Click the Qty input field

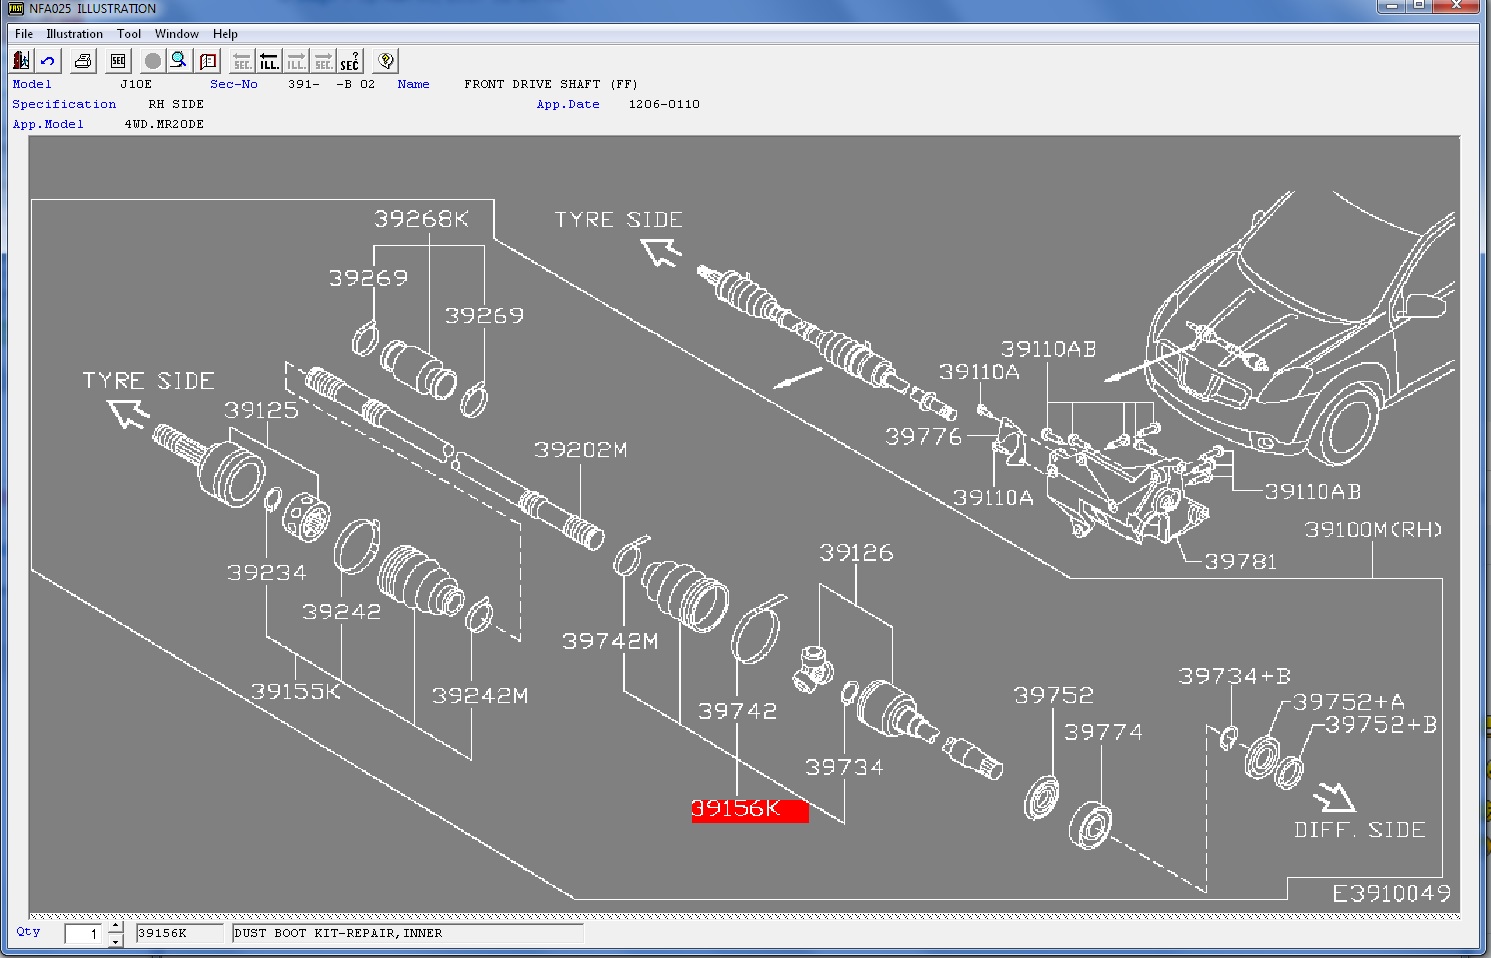click(83, 933)
